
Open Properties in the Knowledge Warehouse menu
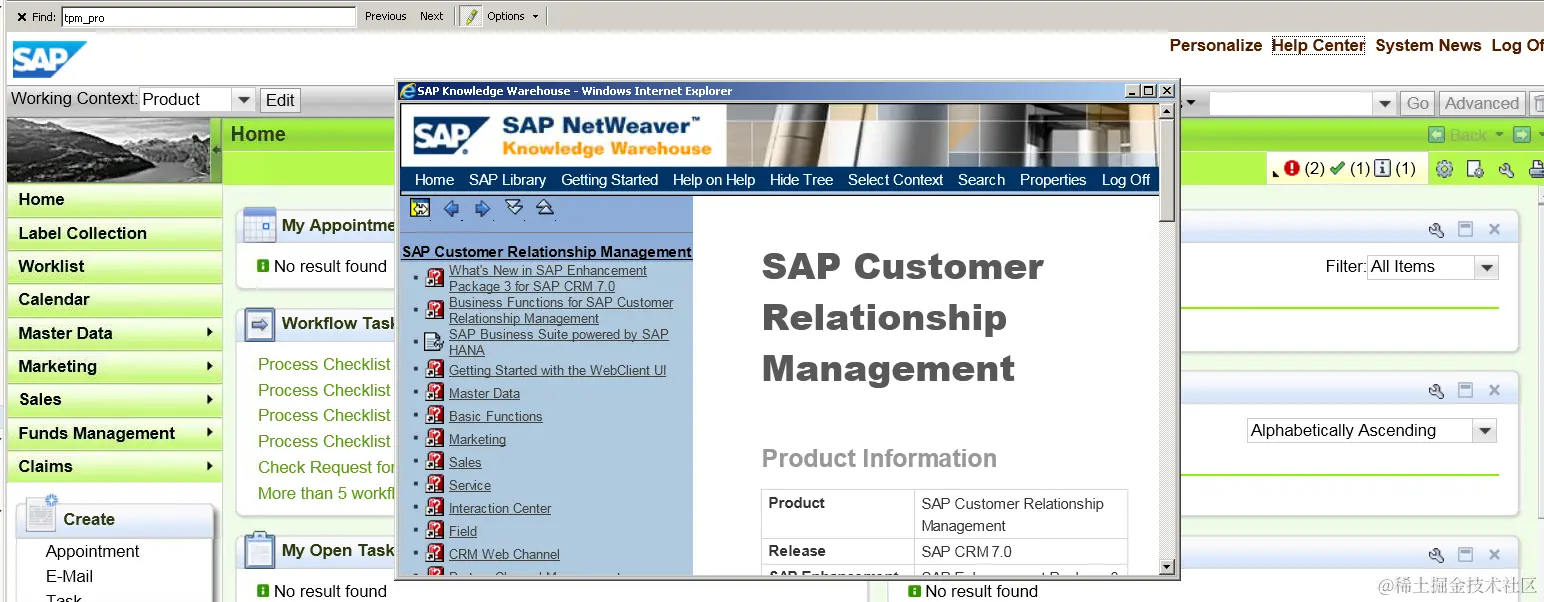coord(1053,180)
